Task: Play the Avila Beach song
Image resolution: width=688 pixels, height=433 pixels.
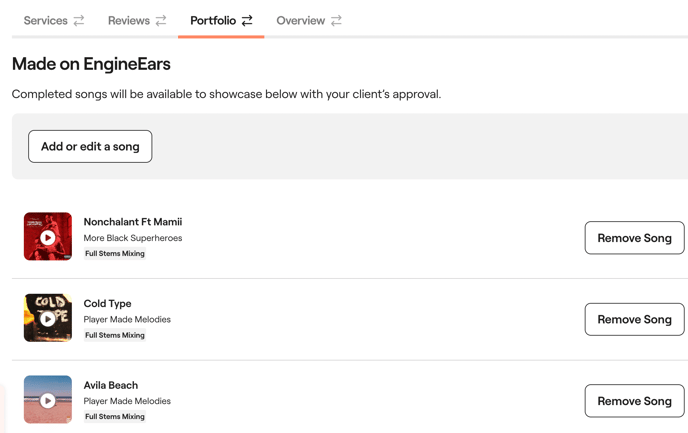Action: (x=48, y=401)
